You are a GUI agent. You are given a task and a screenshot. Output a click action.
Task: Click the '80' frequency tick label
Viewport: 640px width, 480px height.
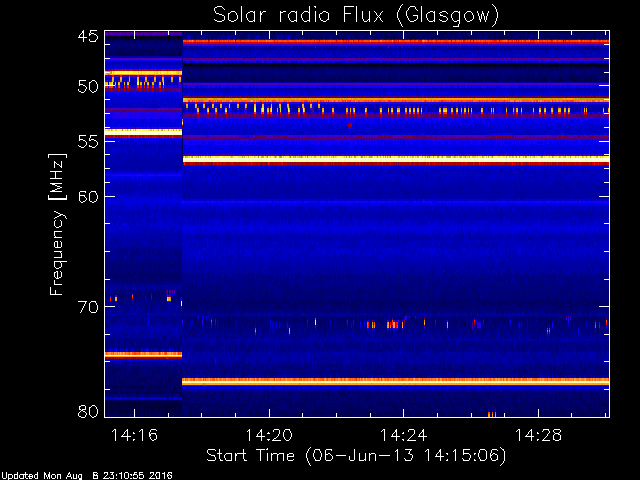click(88, 411)
